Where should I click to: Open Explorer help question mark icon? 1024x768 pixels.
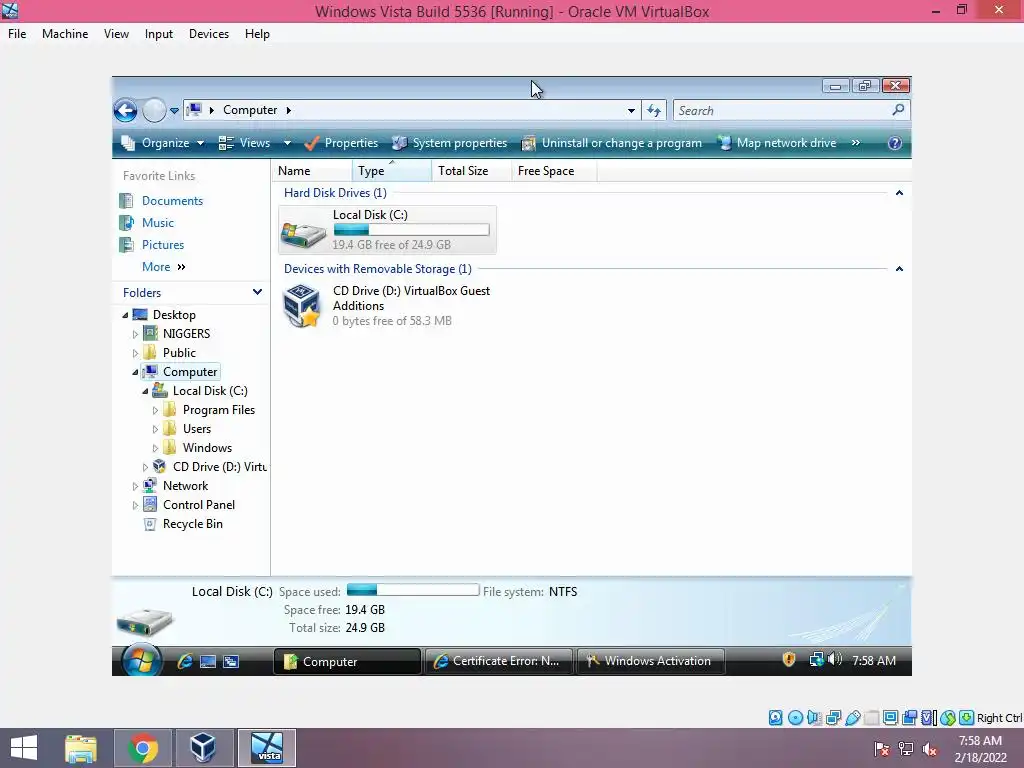click(895, 143)
